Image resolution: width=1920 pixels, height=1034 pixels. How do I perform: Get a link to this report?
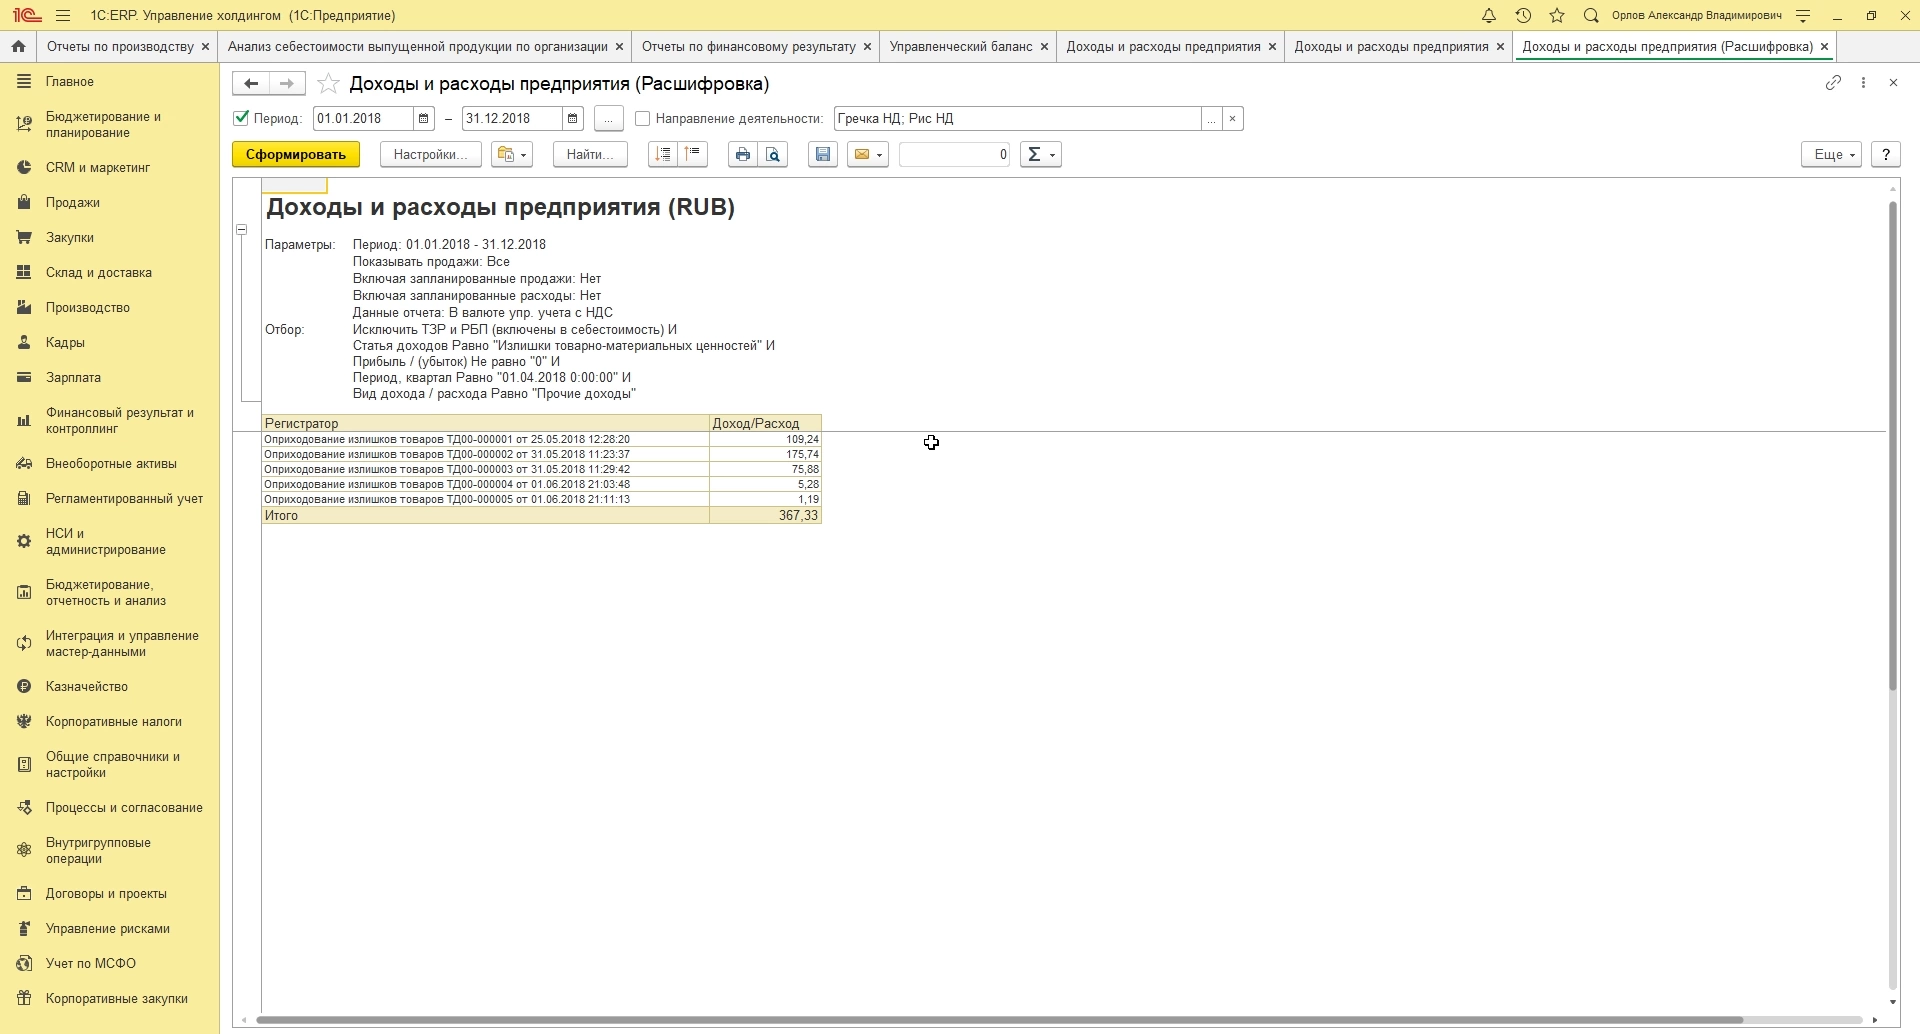(1833, 83)
